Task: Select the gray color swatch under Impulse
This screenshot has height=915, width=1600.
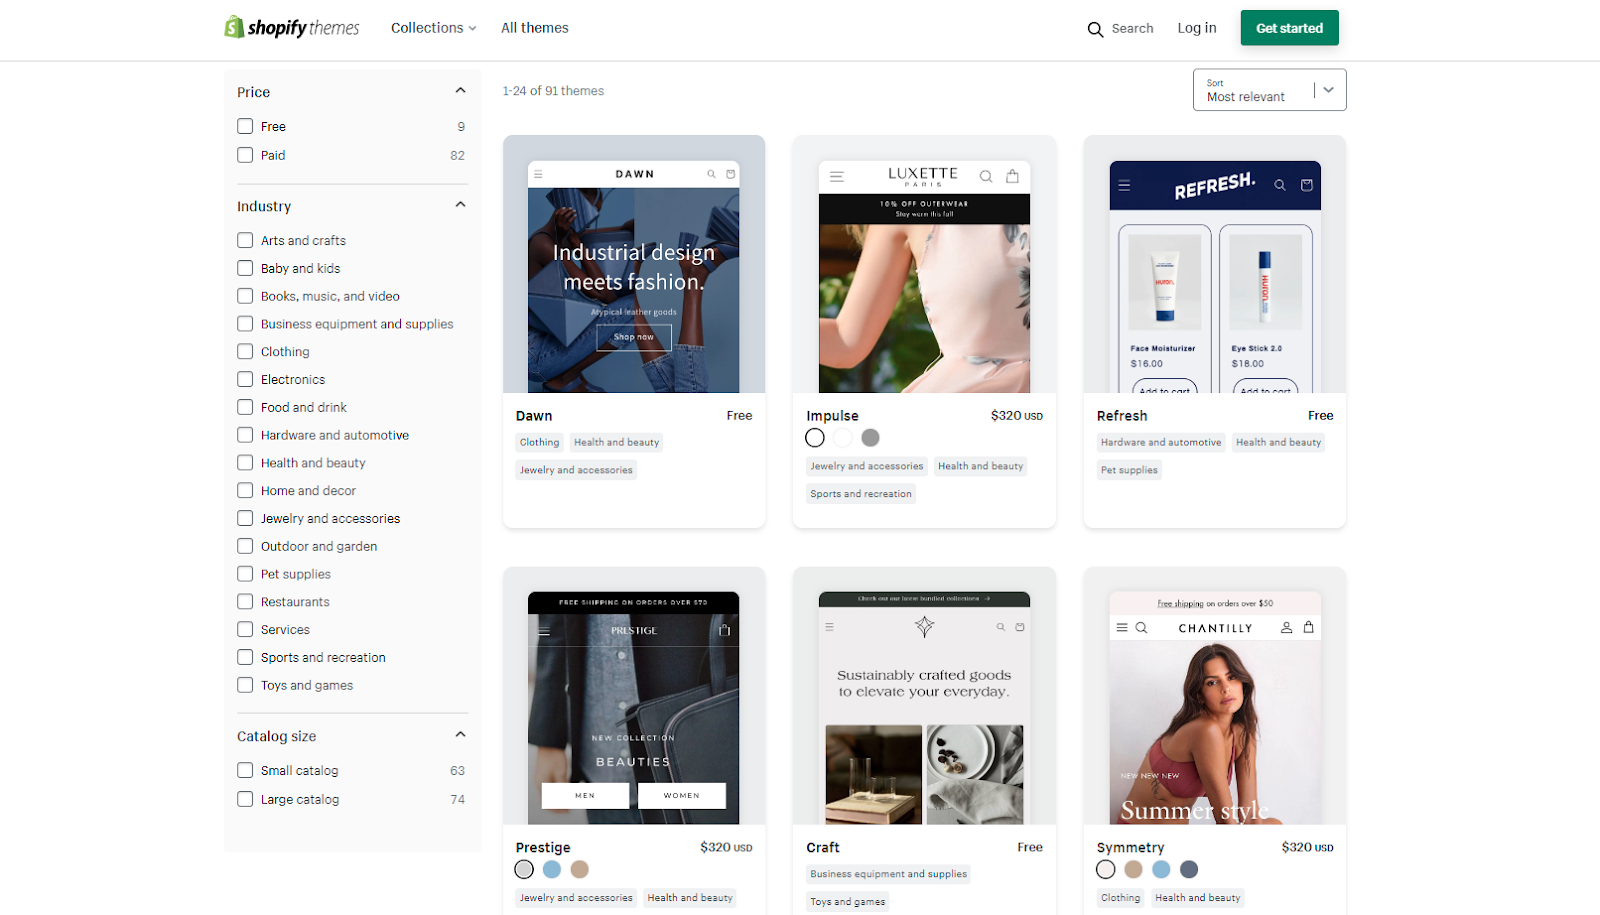Action: tap(869, 437)
